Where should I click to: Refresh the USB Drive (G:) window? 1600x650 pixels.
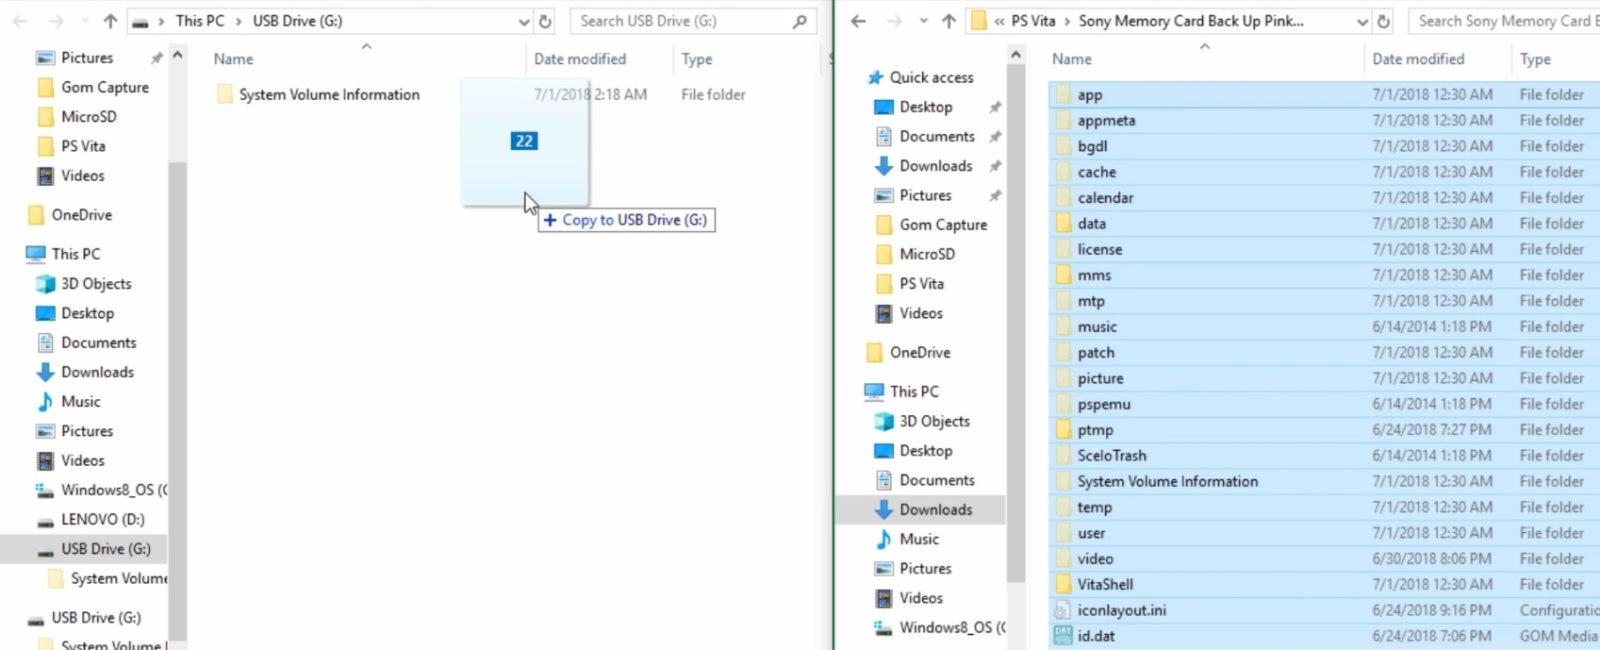click(545, 21)
